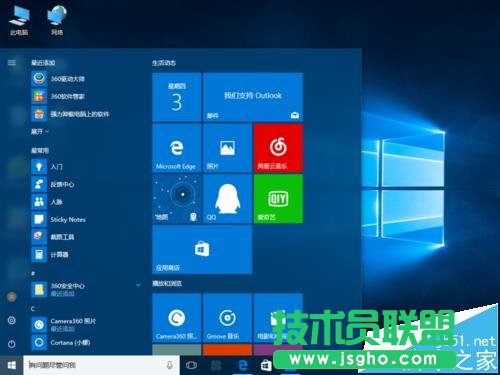
Task: Open the 入门 app with lightbulb icon
Action: [47, 166]
